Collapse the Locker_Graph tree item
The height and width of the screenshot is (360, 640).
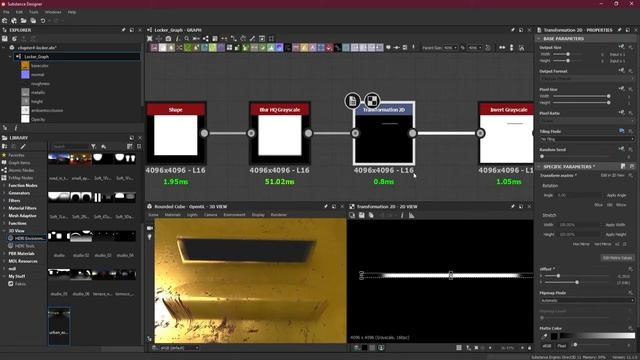coord(10,57)
